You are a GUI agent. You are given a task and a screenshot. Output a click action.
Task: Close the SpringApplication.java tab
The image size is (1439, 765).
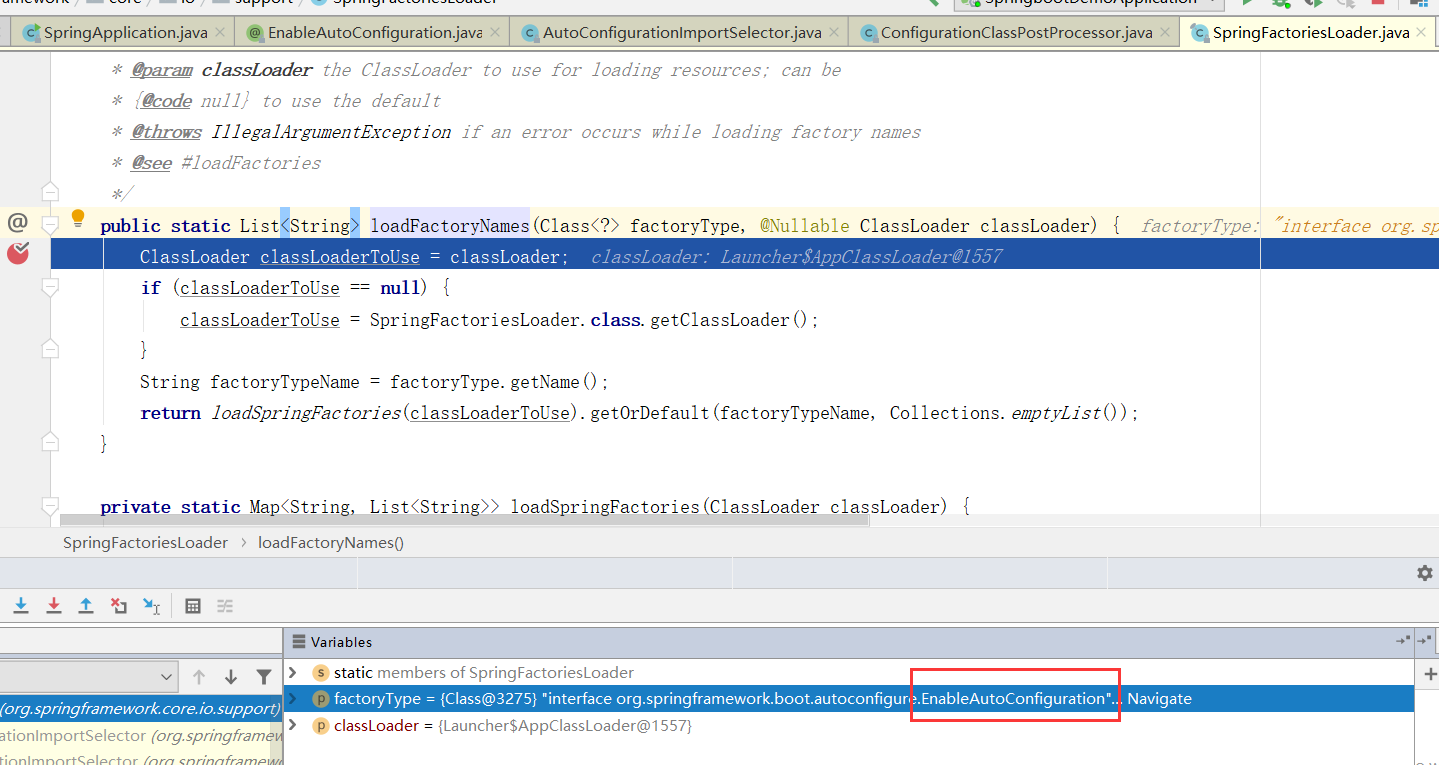click(221, 33)
